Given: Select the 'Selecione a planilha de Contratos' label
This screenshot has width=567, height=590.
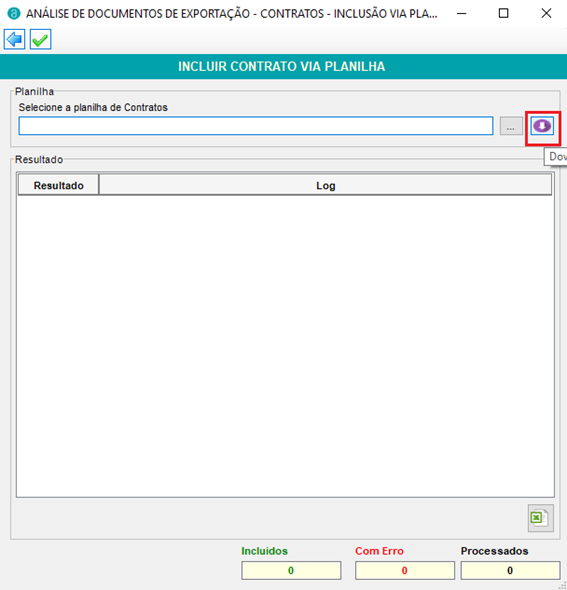Looking at the screenshot, I should click(93, 108).
